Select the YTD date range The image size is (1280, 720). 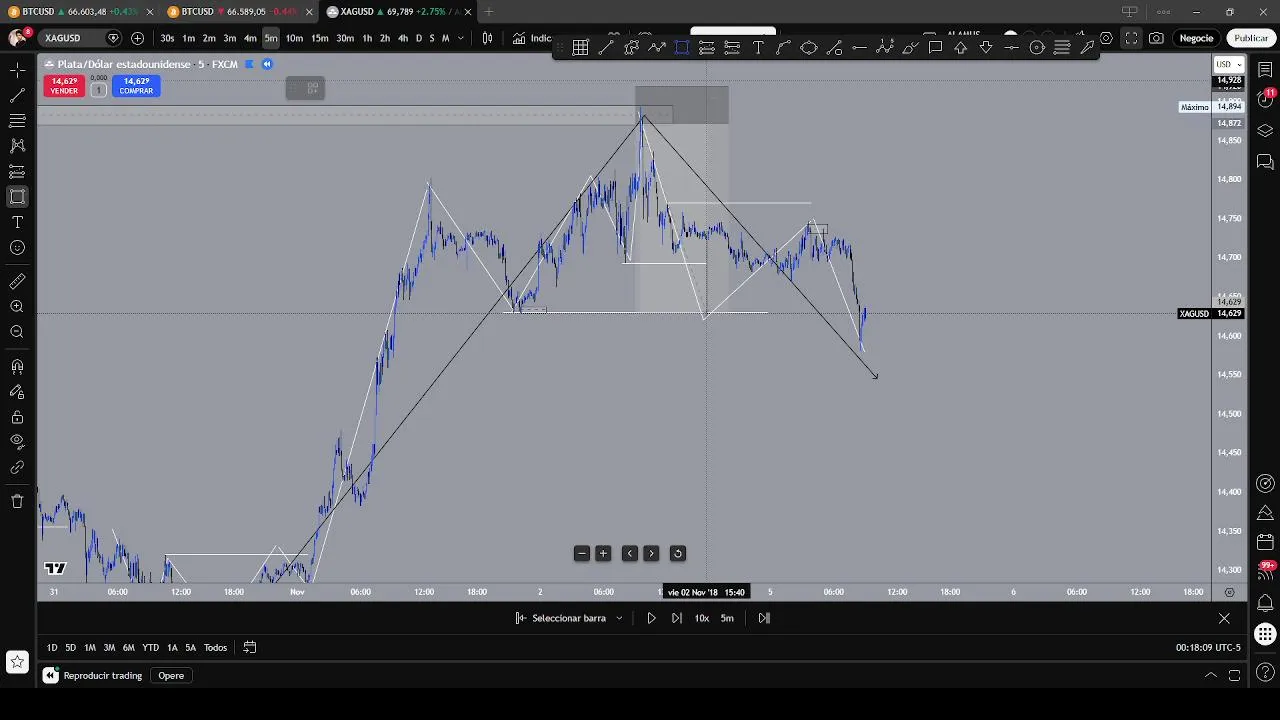tap(151, 648)
